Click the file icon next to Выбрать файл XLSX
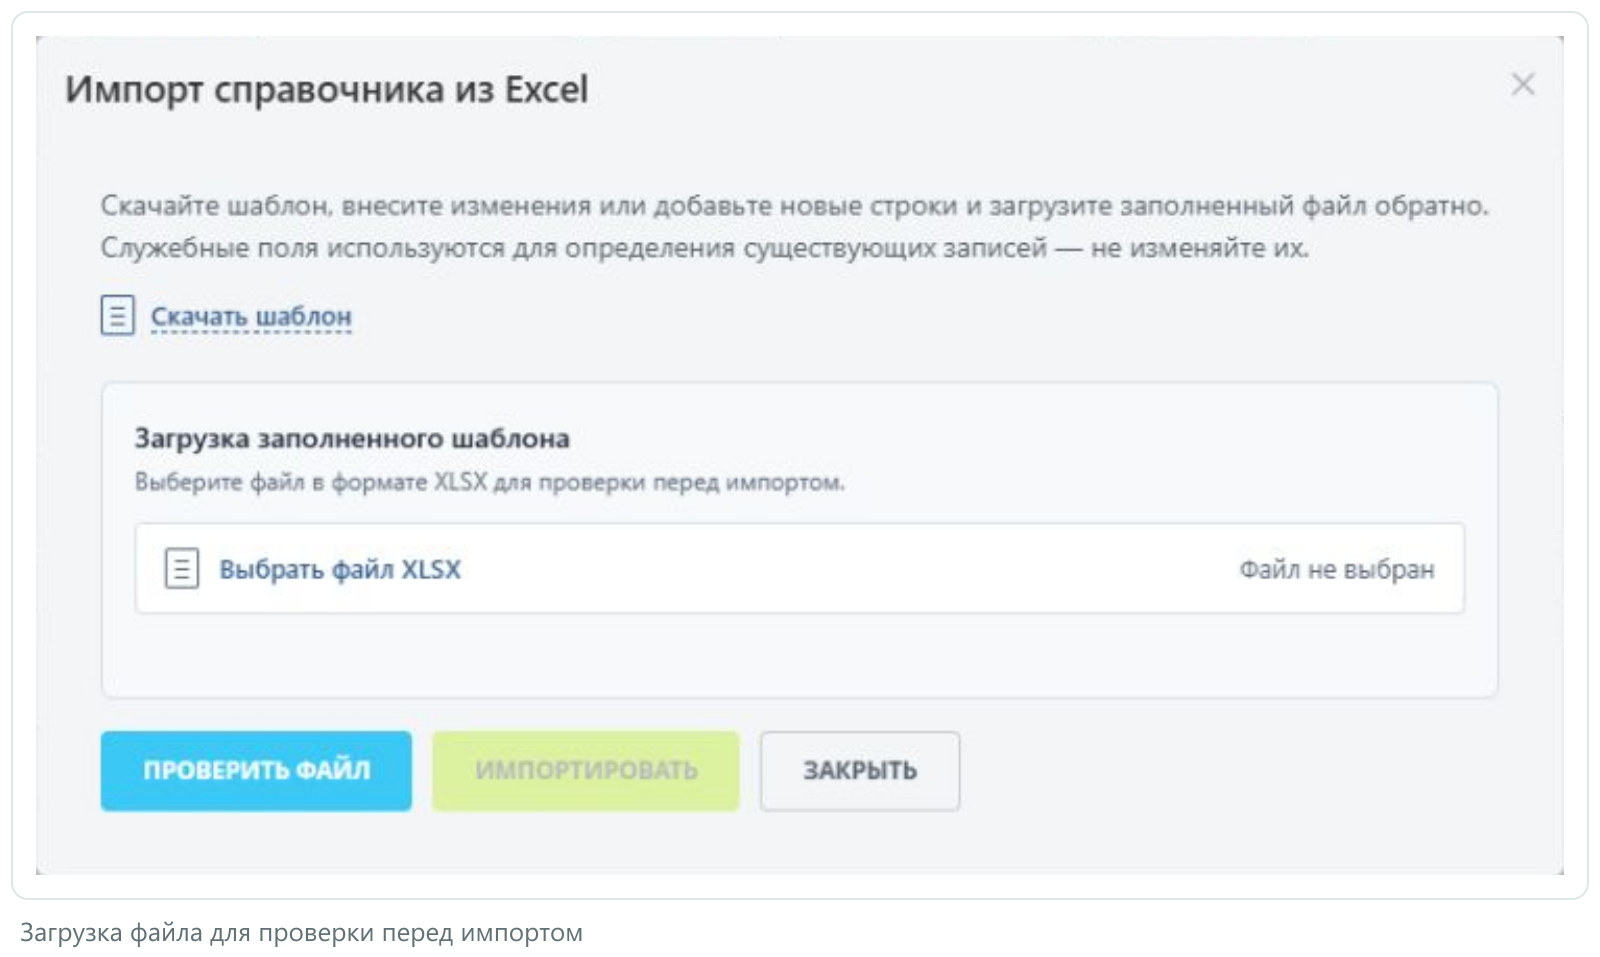This screenshot has height=957, width=1600. 181,568
